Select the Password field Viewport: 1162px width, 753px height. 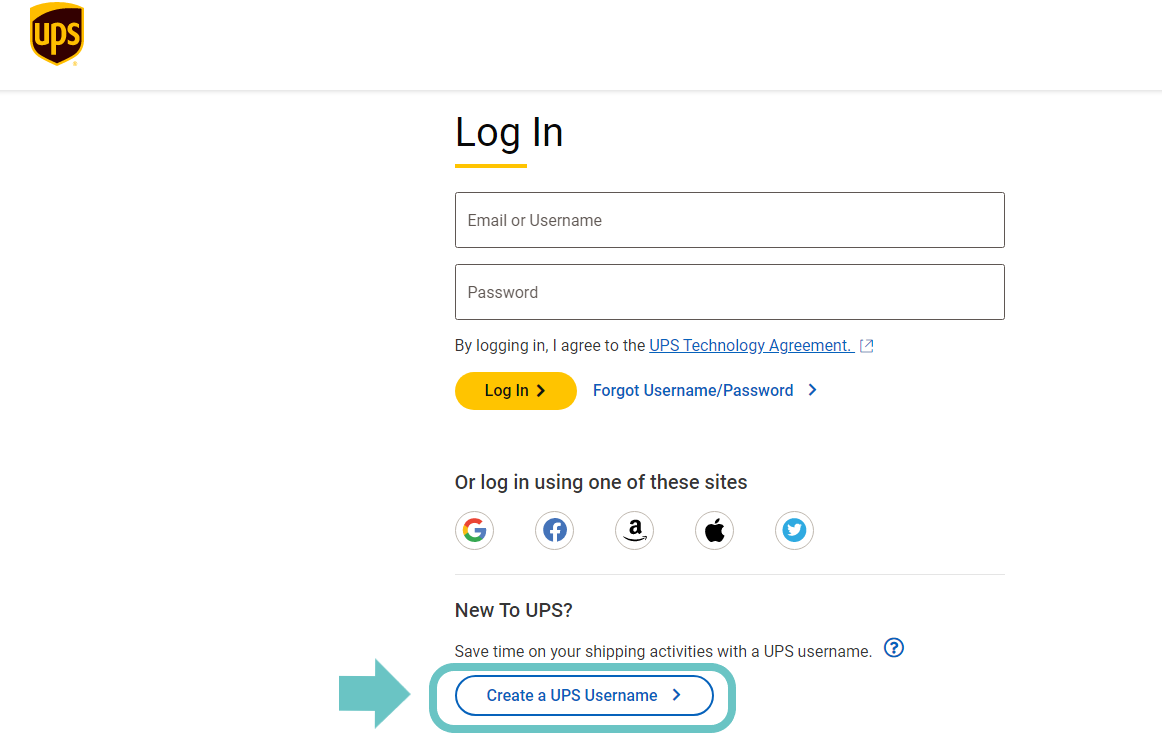[x=729, y=292]
